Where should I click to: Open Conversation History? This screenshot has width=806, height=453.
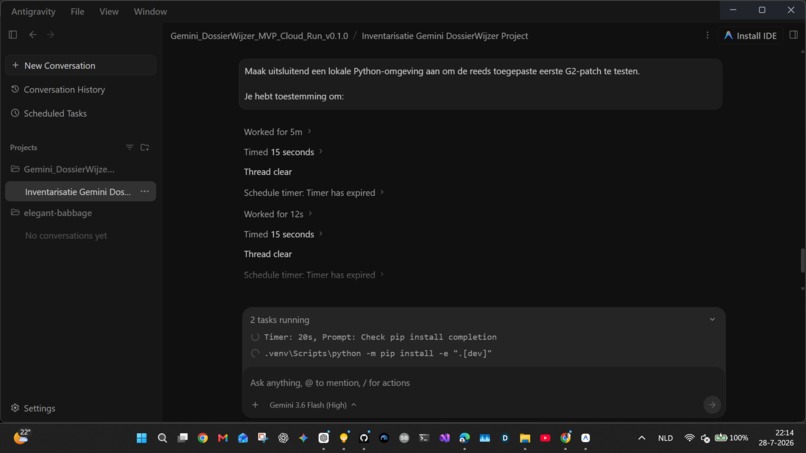coord(64,89)
